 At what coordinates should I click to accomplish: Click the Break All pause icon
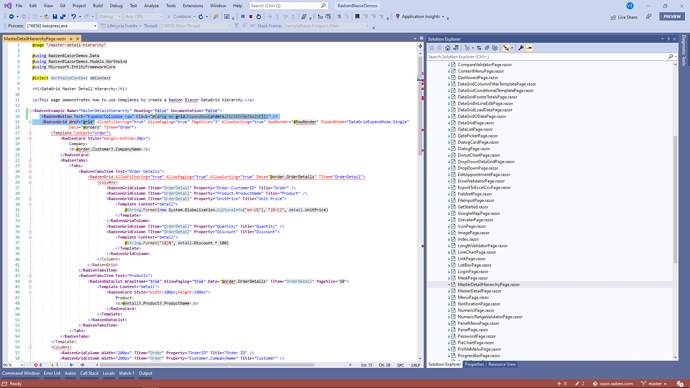point(243,16)
